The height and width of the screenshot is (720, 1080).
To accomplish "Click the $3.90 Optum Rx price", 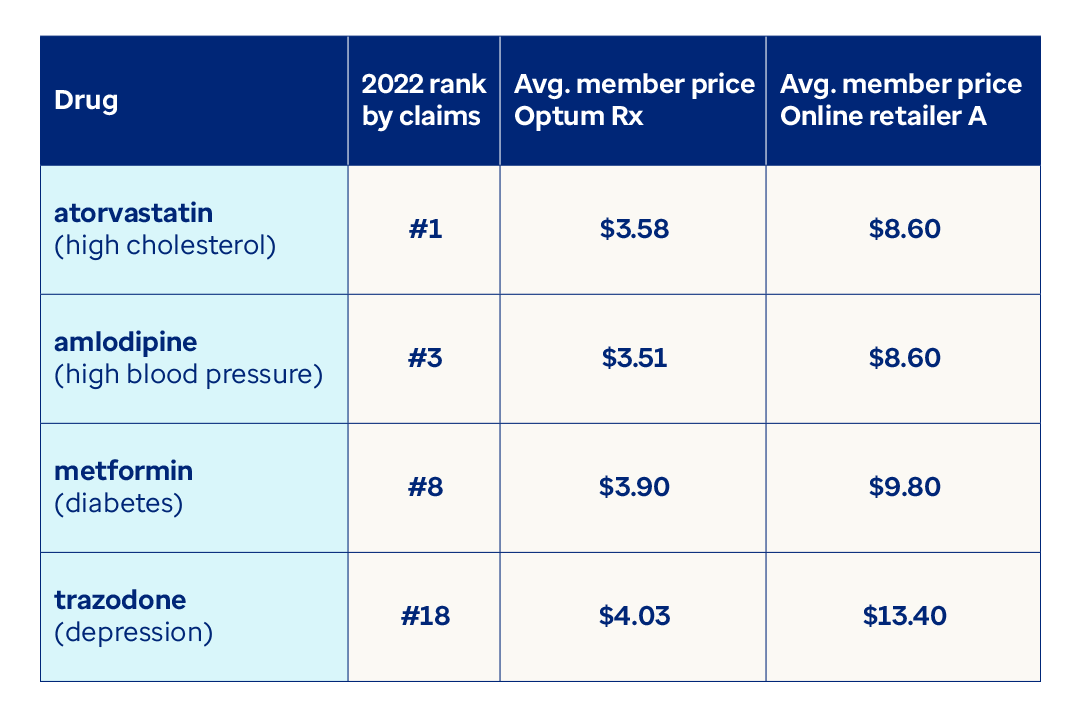I will pyautogui.click(x=634, y=487).
